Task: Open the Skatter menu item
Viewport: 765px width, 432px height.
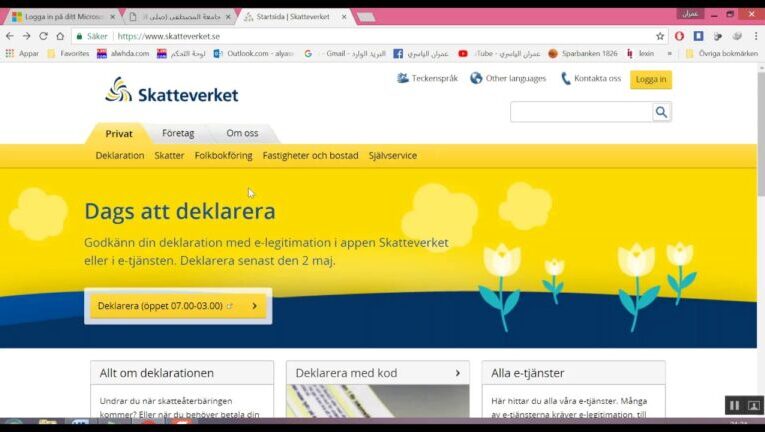Action: 169,156
